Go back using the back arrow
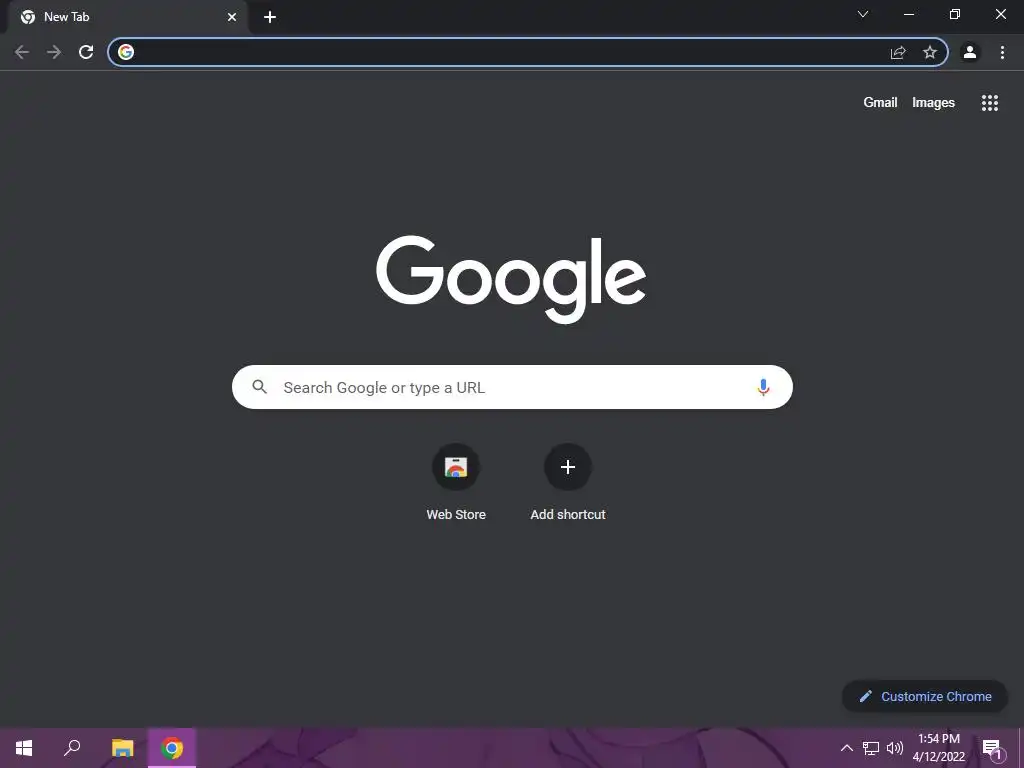The width and height of the screenshot is (1024, 768). [x=22, y=52]
